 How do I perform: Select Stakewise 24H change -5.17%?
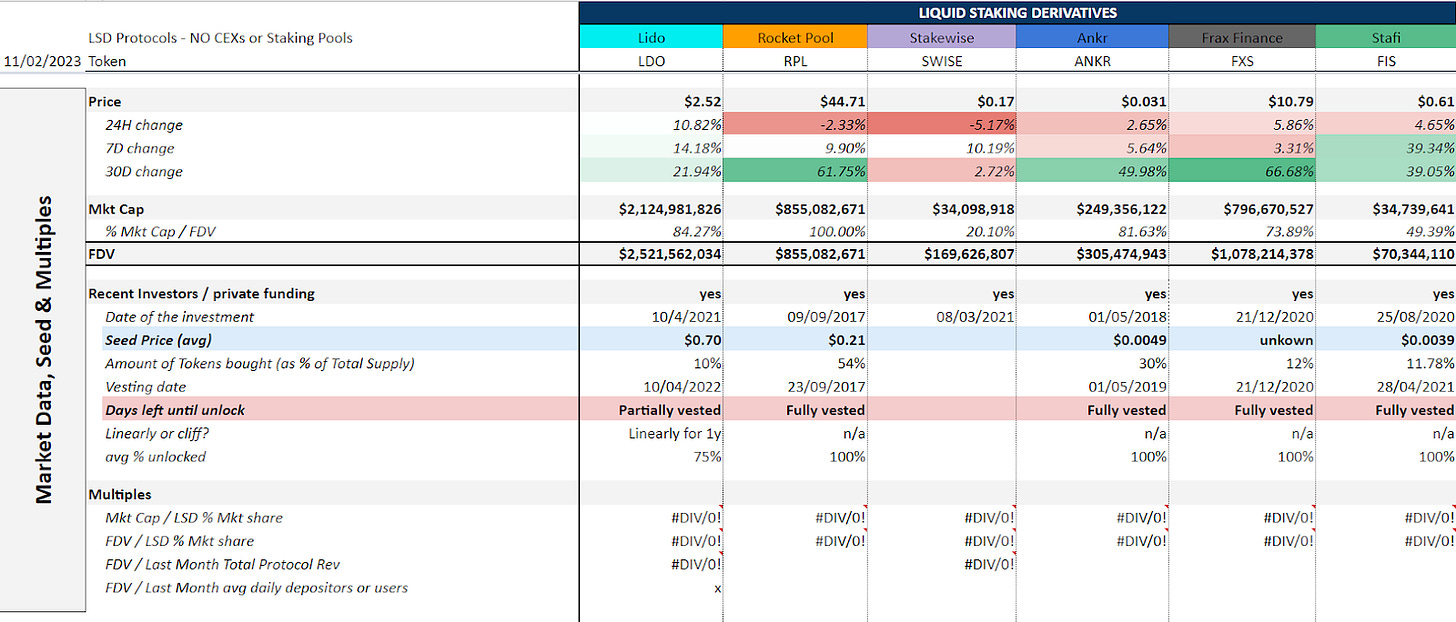(x=942, y=125)
